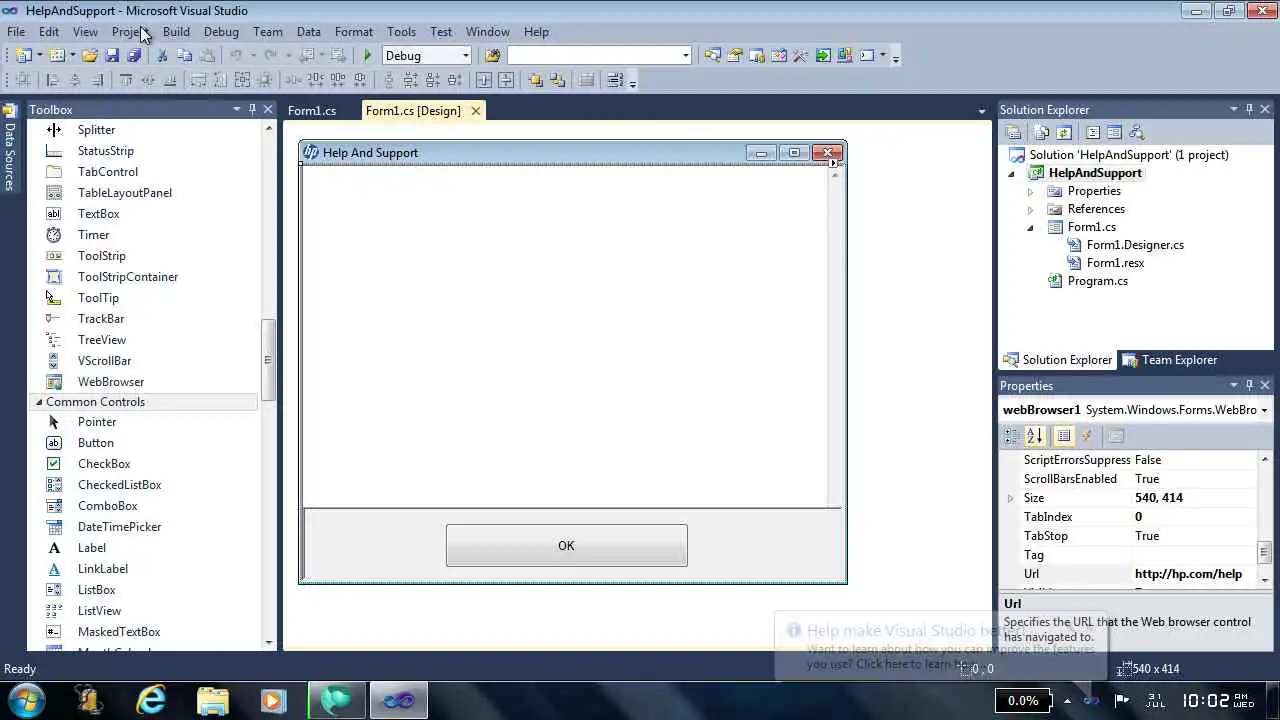Edit the Url property value field
Image resolution: width=1280 pixels, height=720 pixels.
(1194, 574)
